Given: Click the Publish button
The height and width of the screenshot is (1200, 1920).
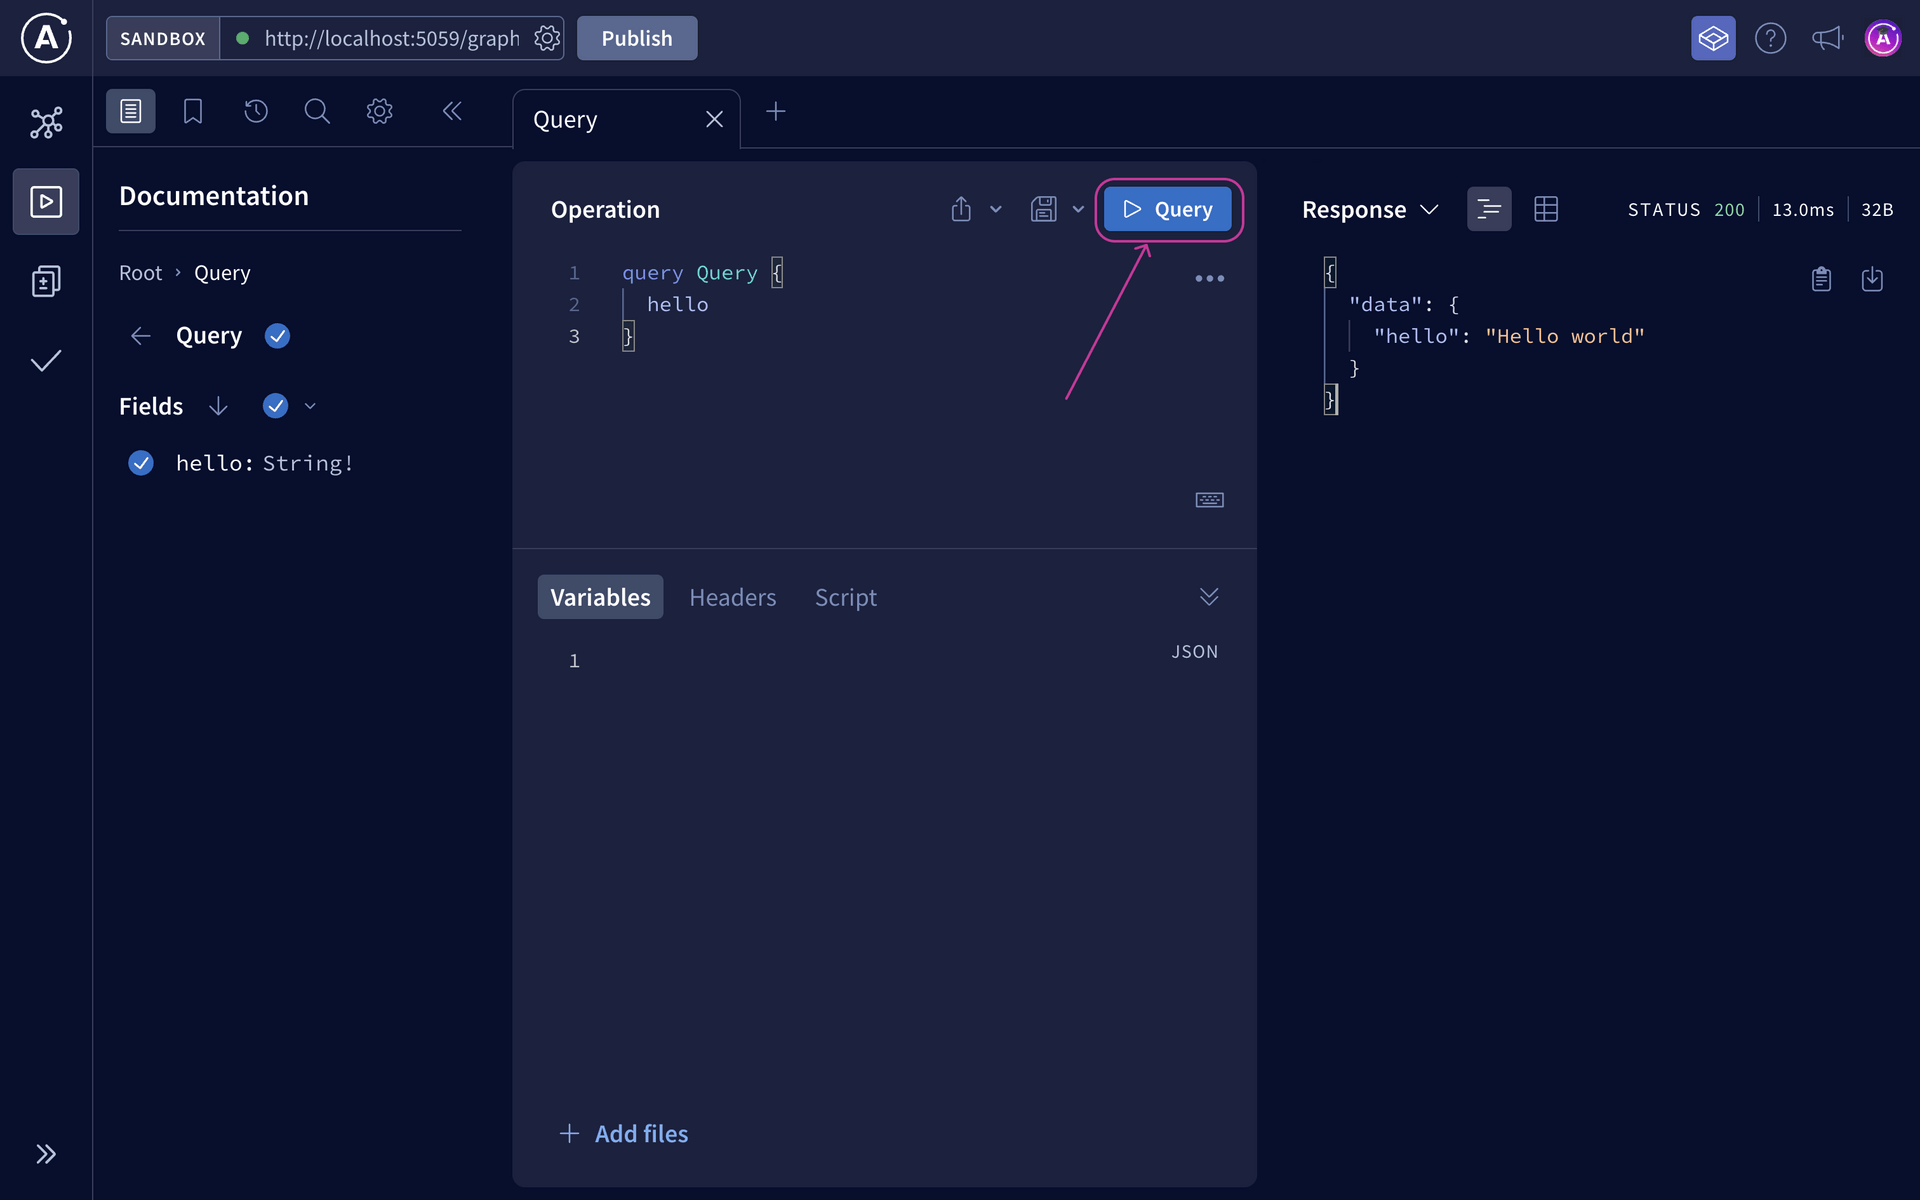Looking at the screenshot, I should (x=637, y=38).
